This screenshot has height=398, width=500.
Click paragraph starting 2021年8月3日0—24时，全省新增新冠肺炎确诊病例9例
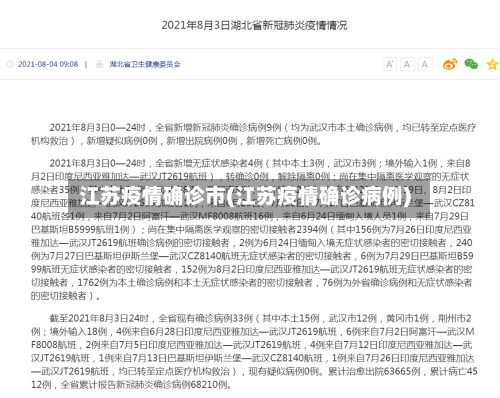[253, 134]
